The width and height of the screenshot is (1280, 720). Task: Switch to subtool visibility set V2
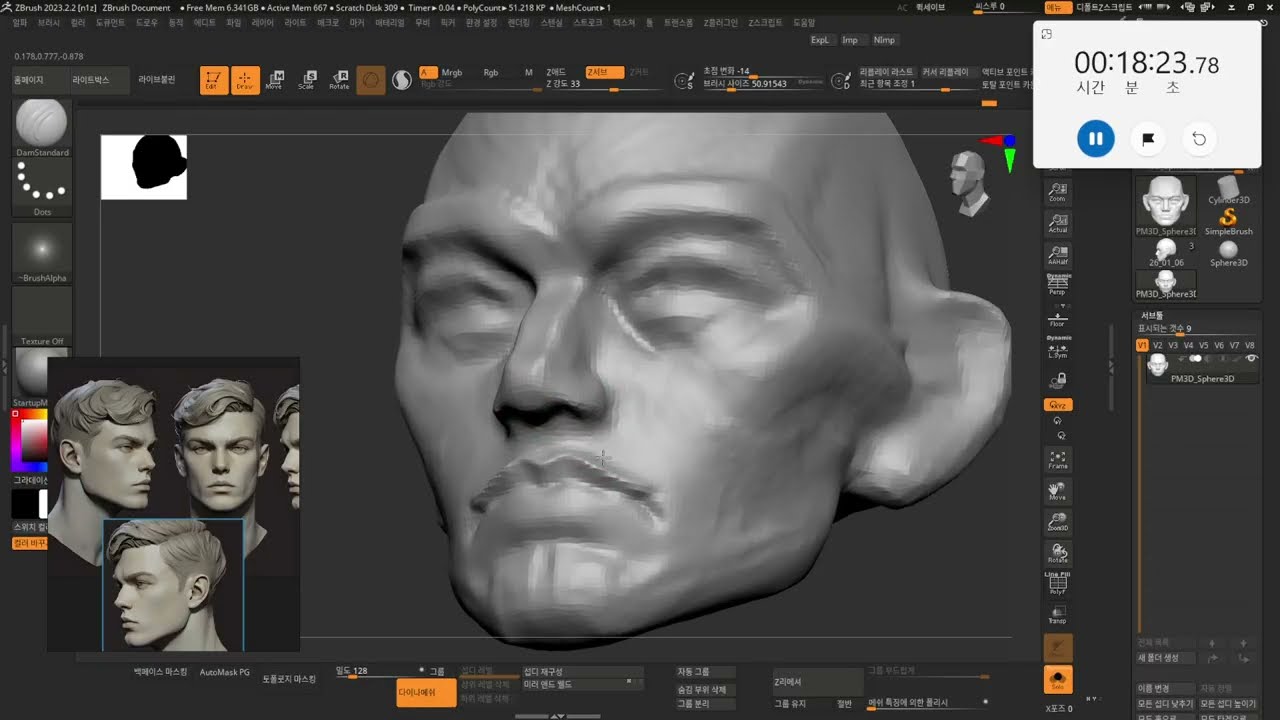(x=1158, y=345)
